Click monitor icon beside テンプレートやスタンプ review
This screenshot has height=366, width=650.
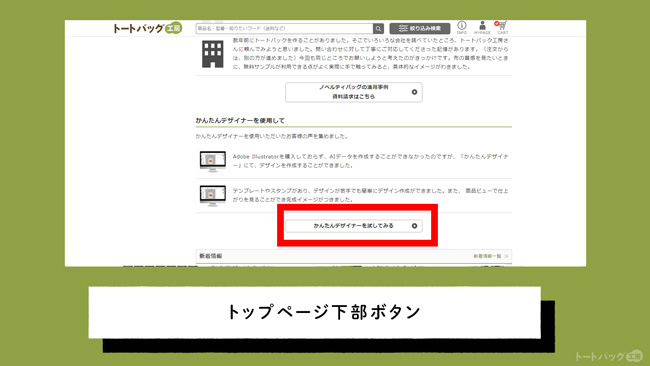(213, 195)
